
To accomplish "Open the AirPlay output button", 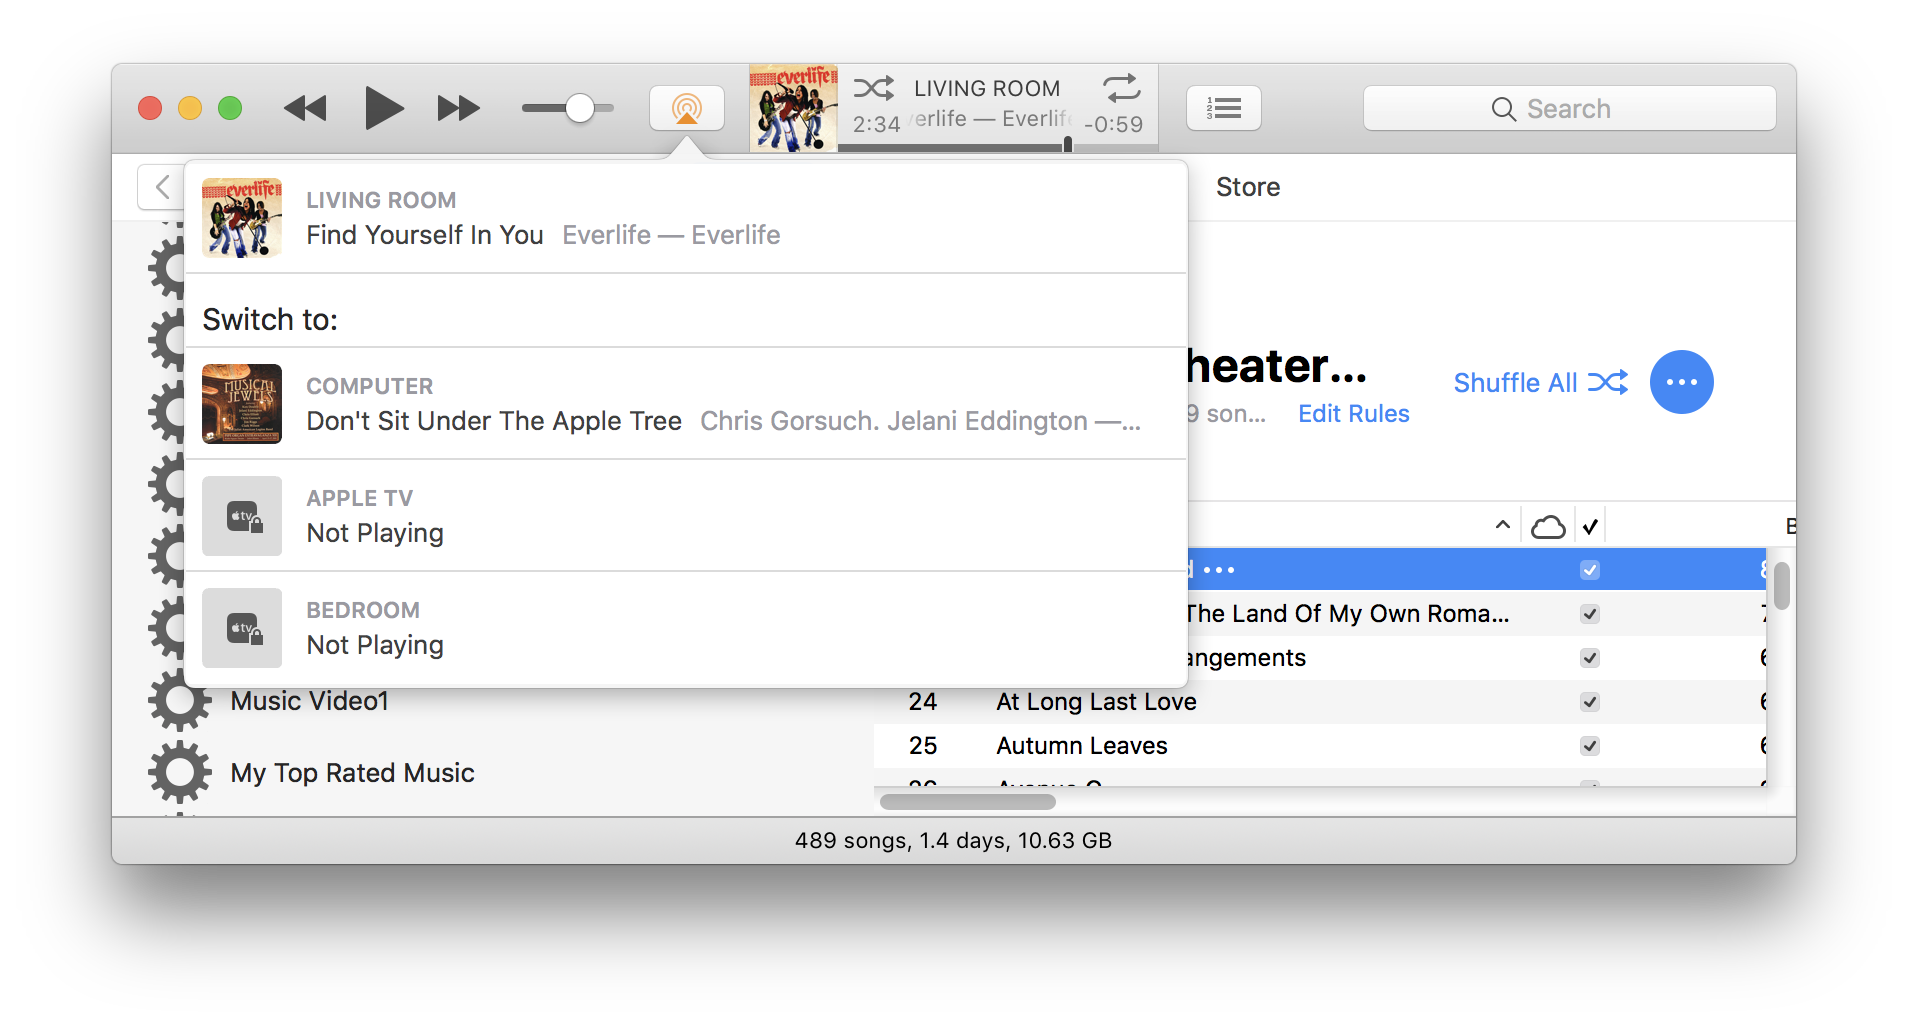I will click(687, 108).
